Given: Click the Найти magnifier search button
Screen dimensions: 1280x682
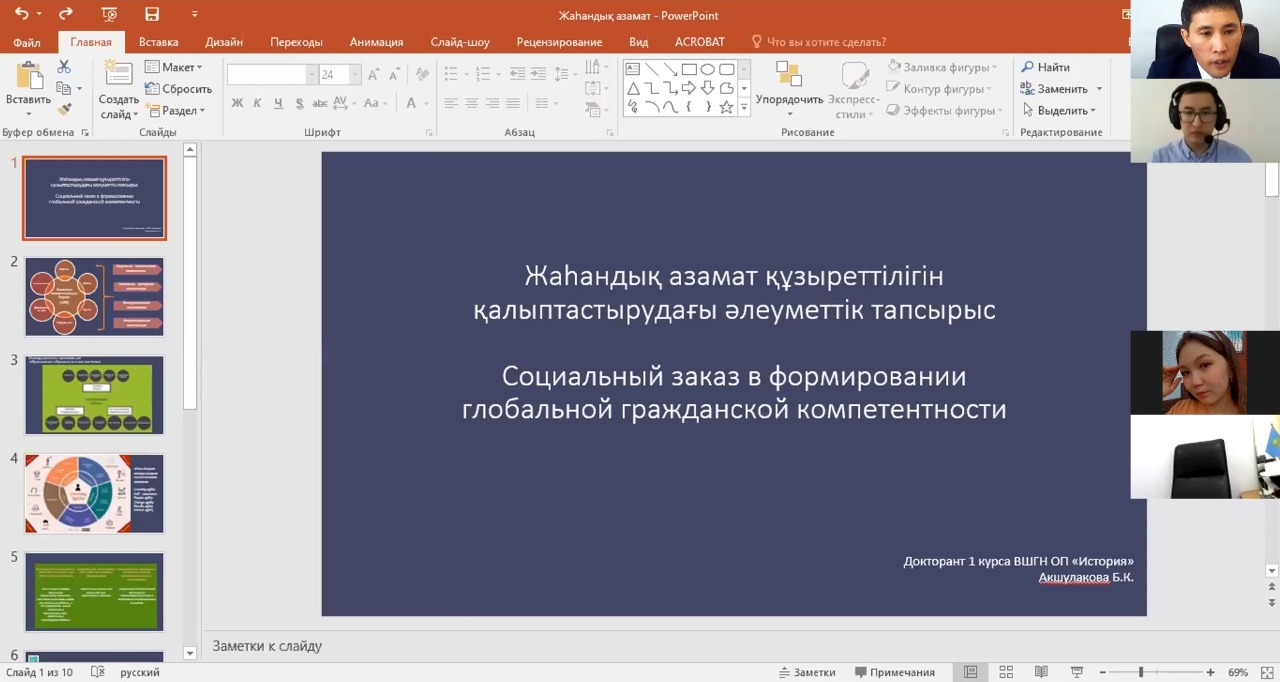Looking at the screenshot, I should [1046, 67].
